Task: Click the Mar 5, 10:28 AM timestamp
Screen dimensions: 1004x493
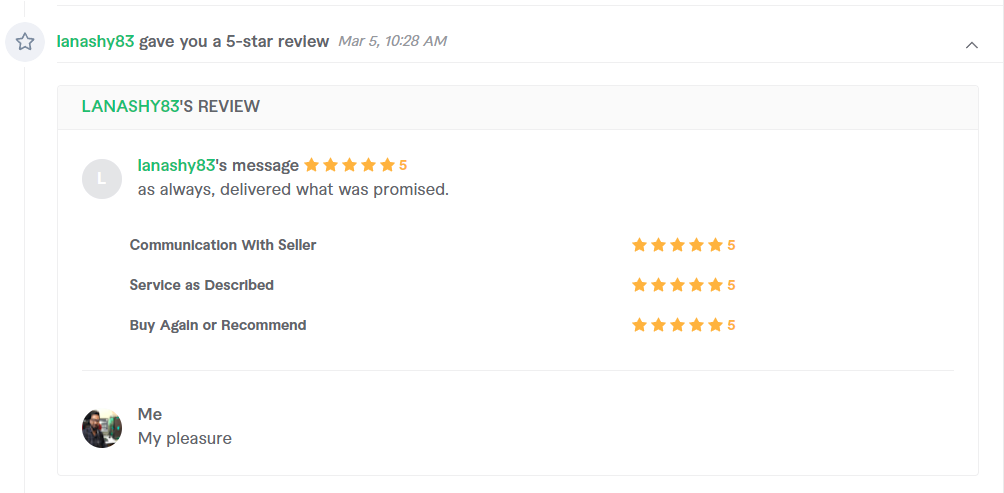Action: 392,42
